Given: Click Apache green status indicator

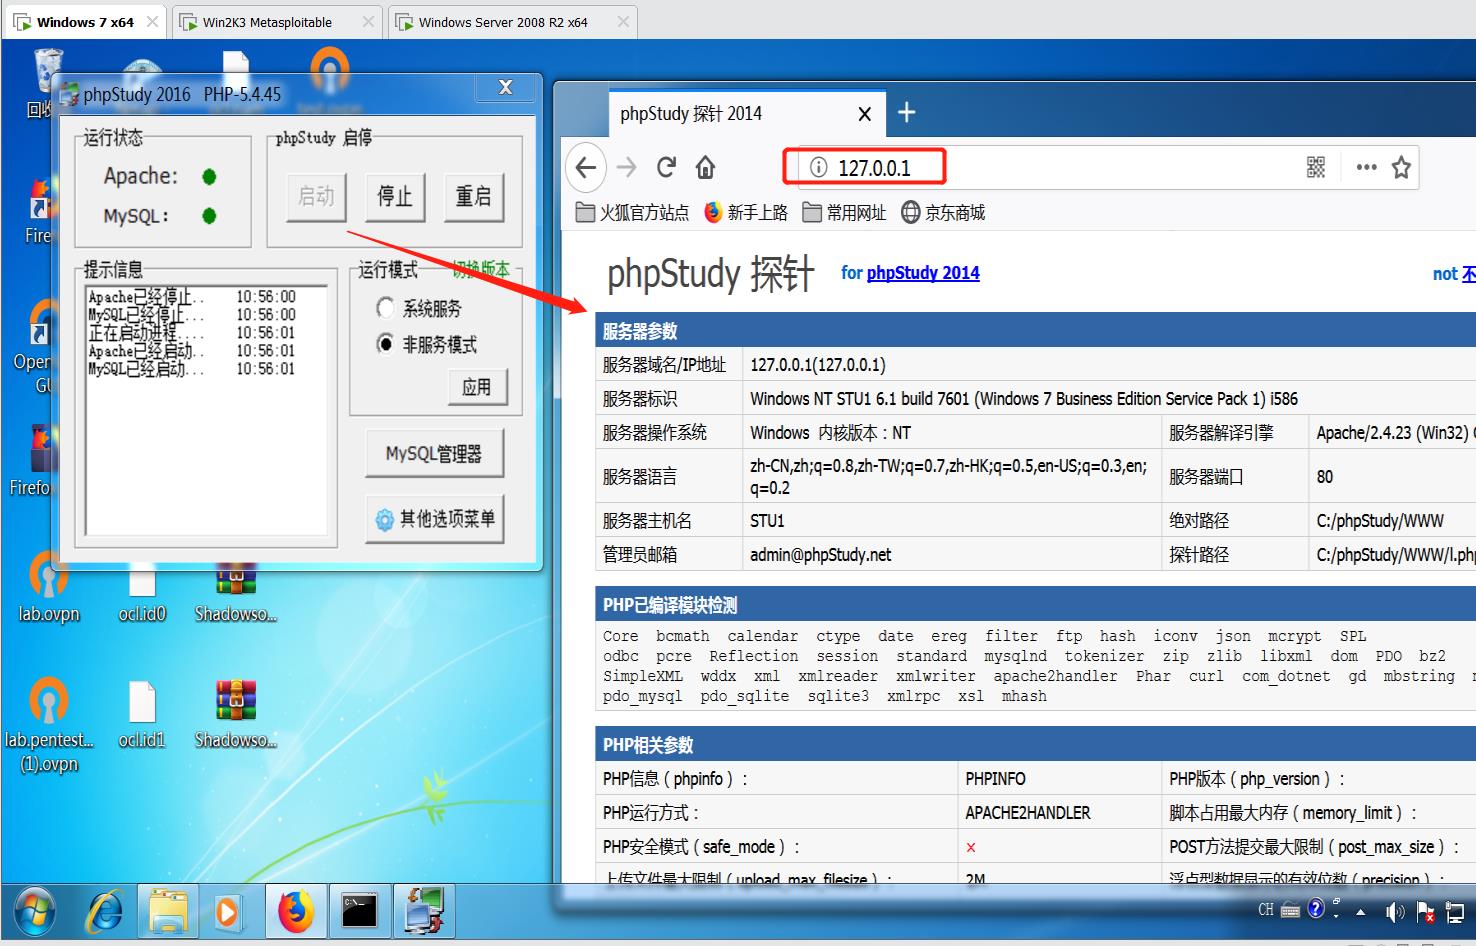Looking at the screenshot, I should click(x=209, y=177).
